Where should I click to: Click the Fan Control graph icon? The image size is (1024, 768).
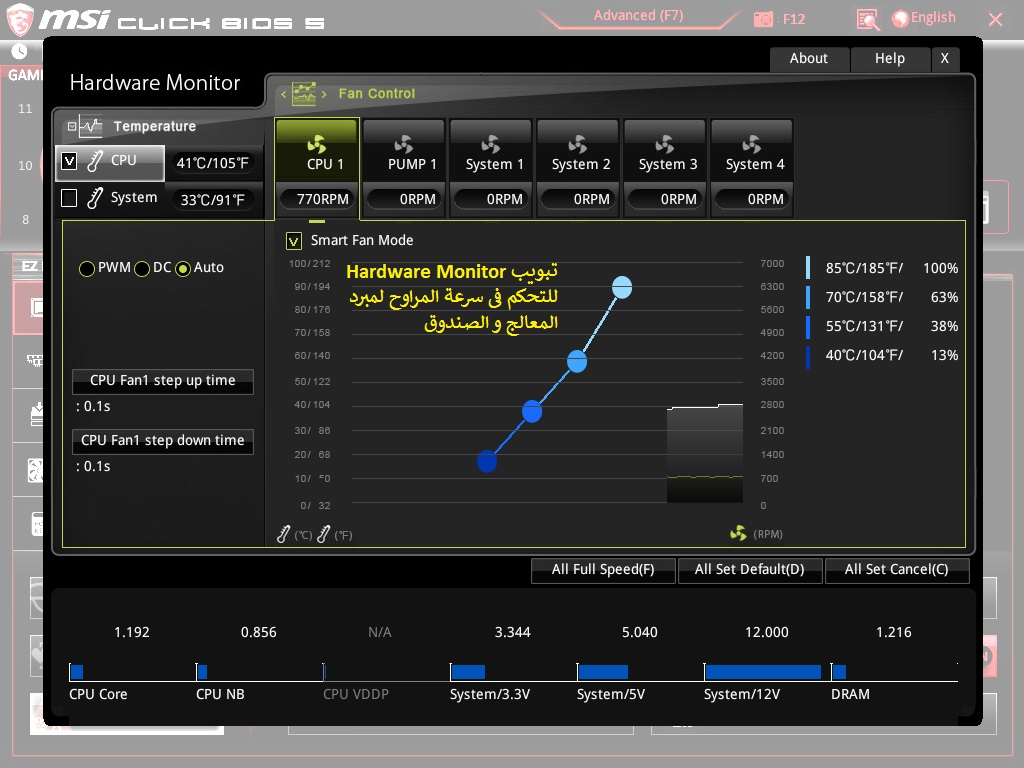click(x=304, y=93)
